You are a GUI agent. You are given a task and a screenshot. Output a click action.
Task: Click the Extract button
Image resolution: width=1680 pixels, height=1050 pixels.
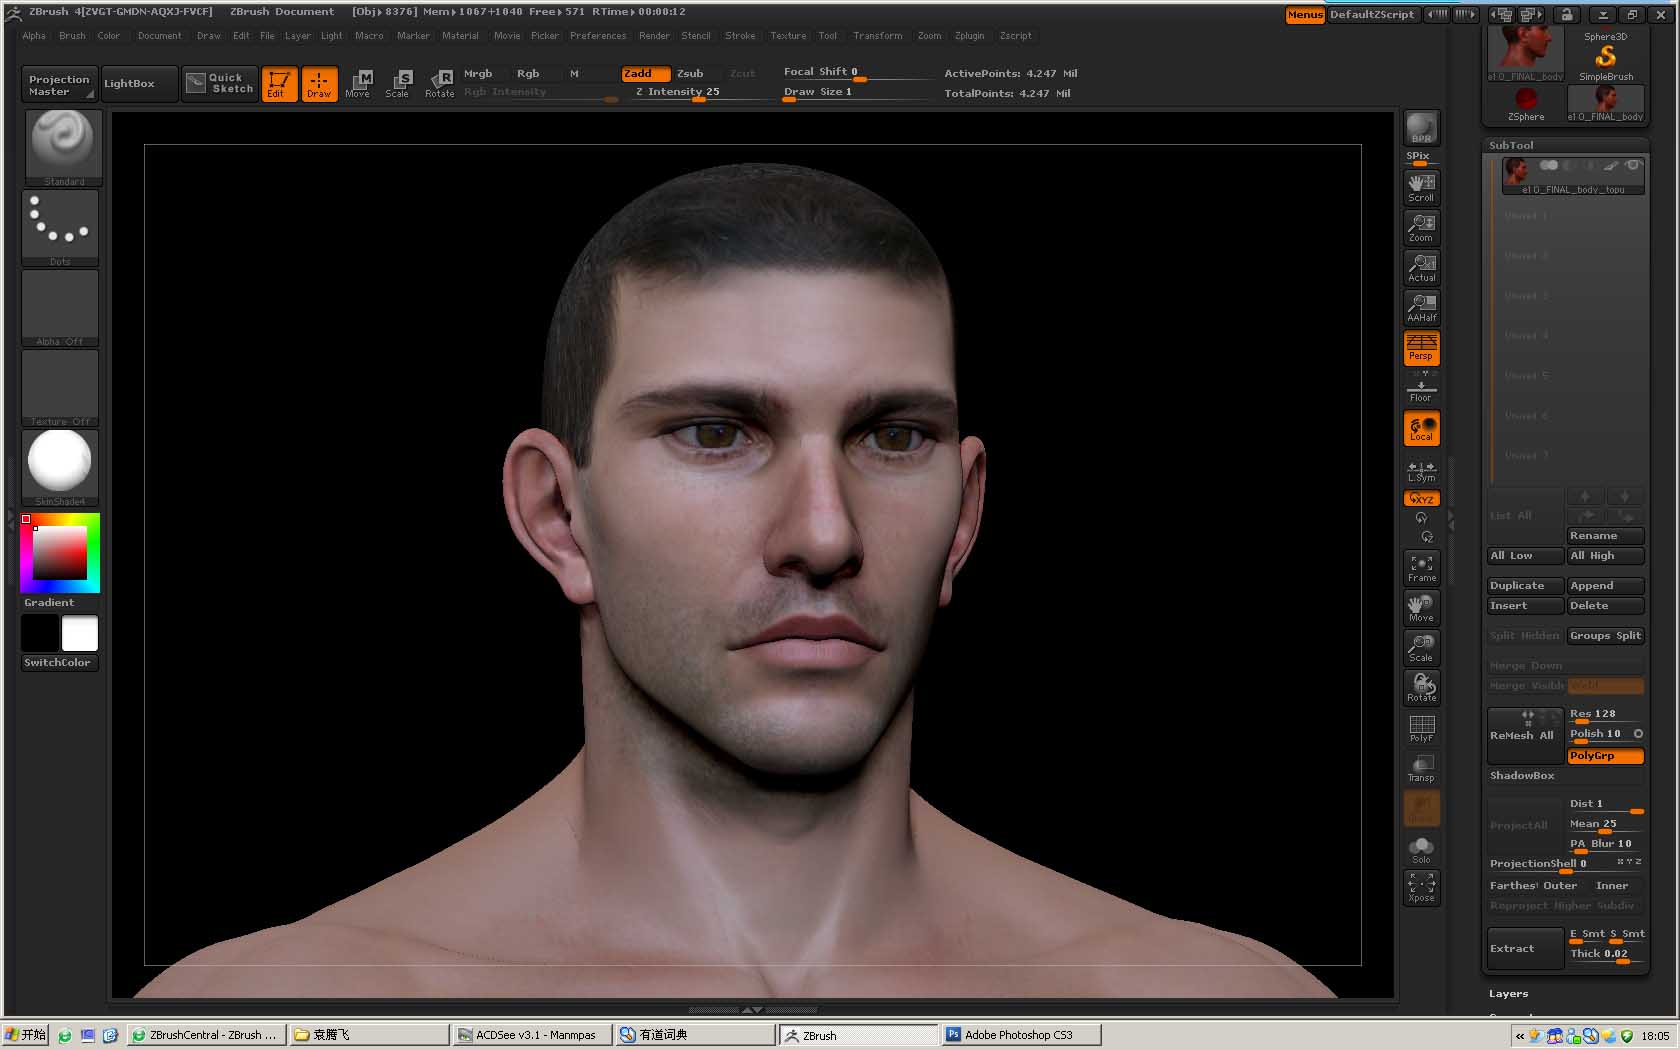click(x=1525, y=948)
